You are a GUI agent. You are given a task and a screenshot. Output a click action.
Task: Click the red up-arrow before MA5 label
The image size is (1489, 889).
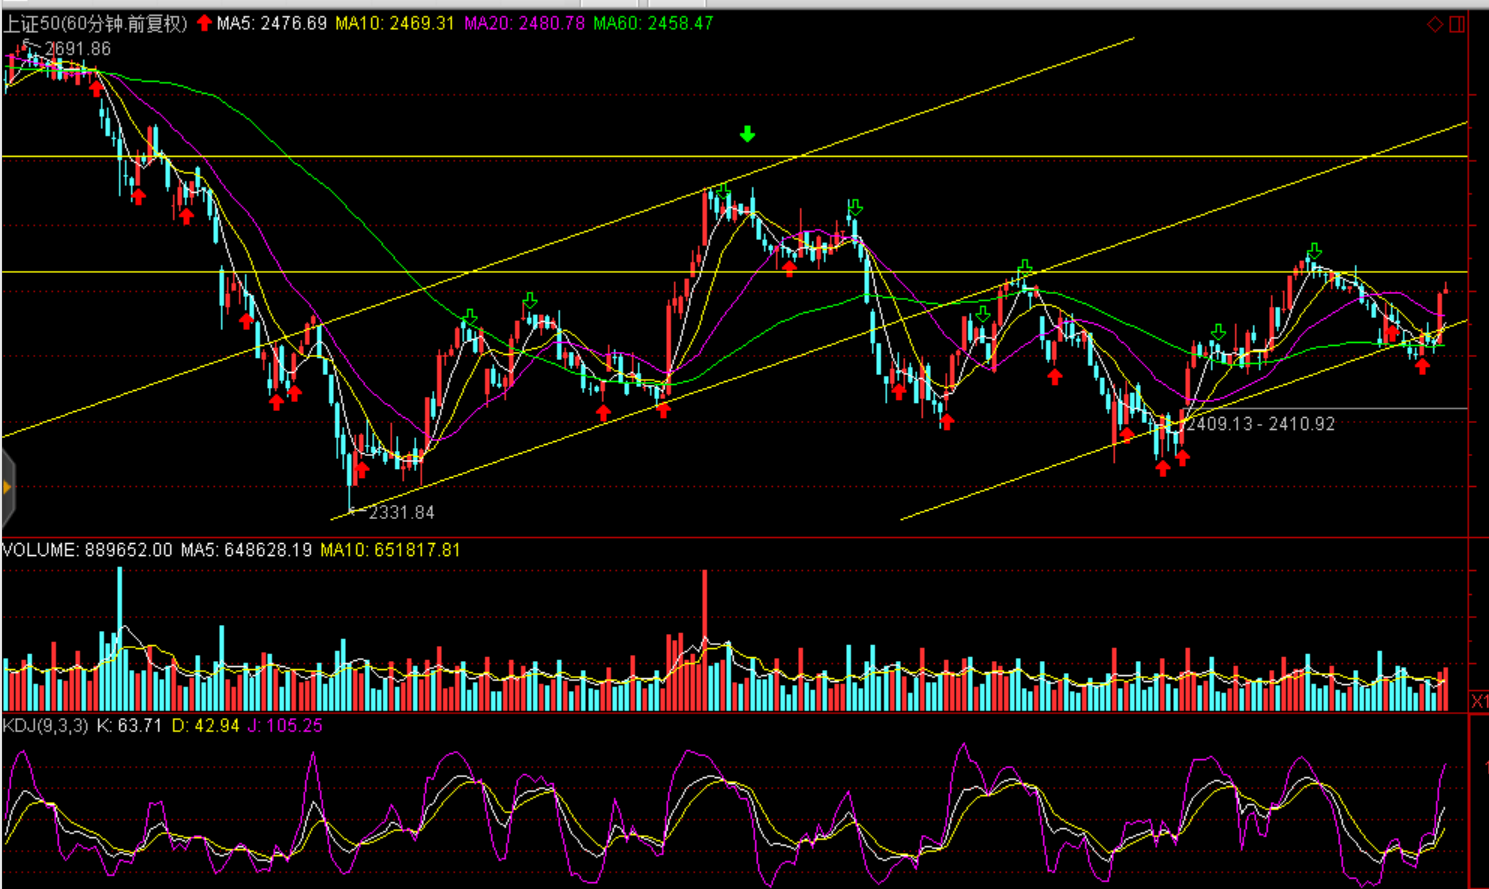[x=204, y=23]
